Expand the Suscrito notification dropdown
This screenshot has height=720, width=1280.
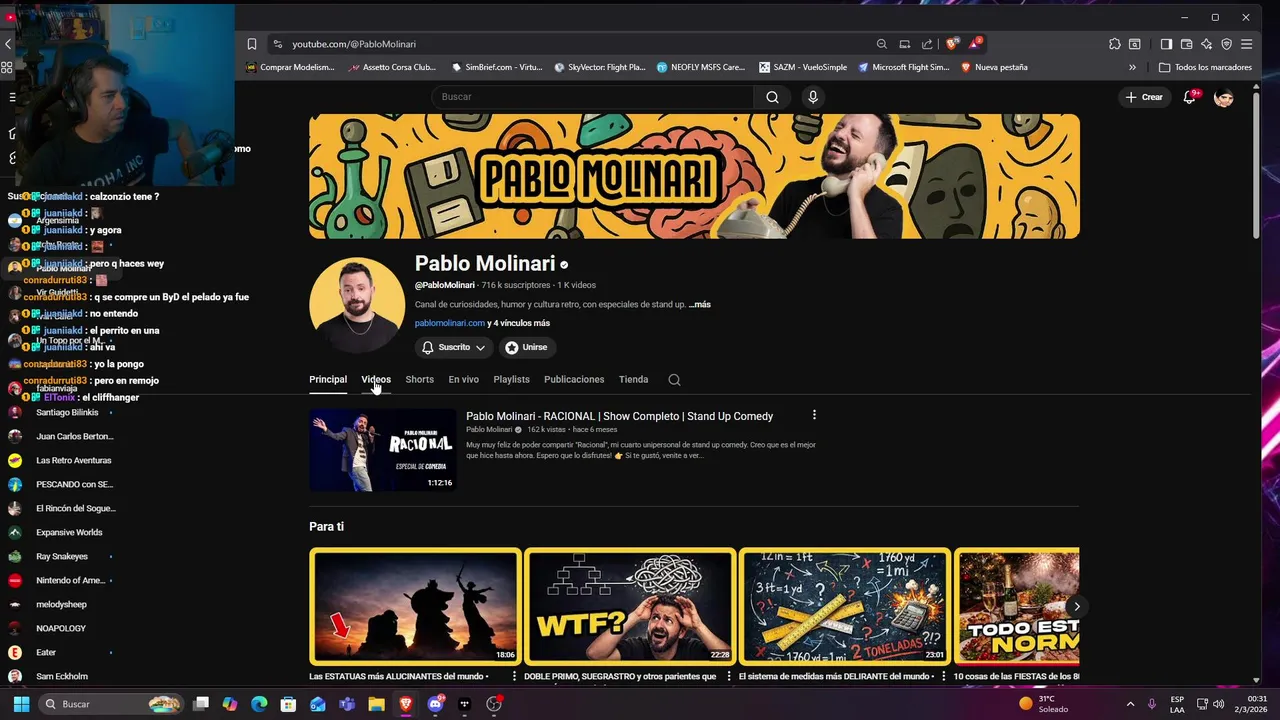(455, 347)
